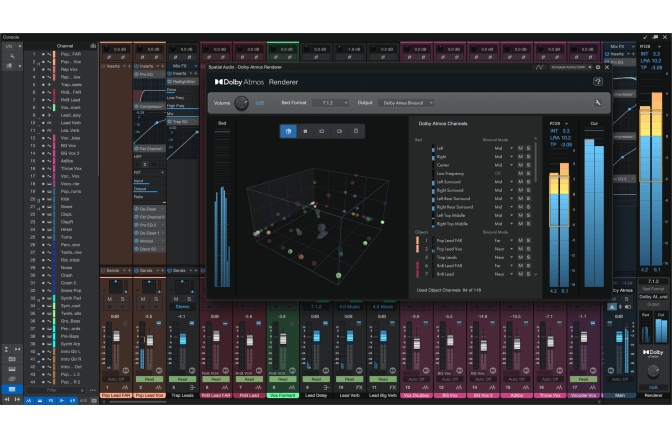The width and height of the screenshot is (672, 440).
Task: Mute the Center bed channel
Action: [521, 165]
